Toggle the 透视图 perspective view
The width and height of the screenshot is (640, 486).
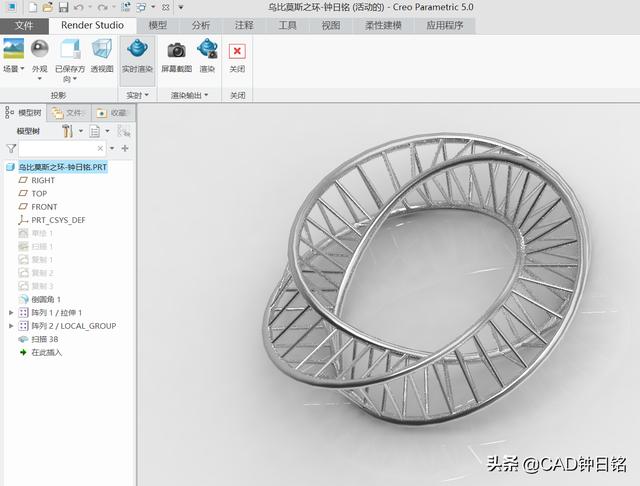point(102,49)
